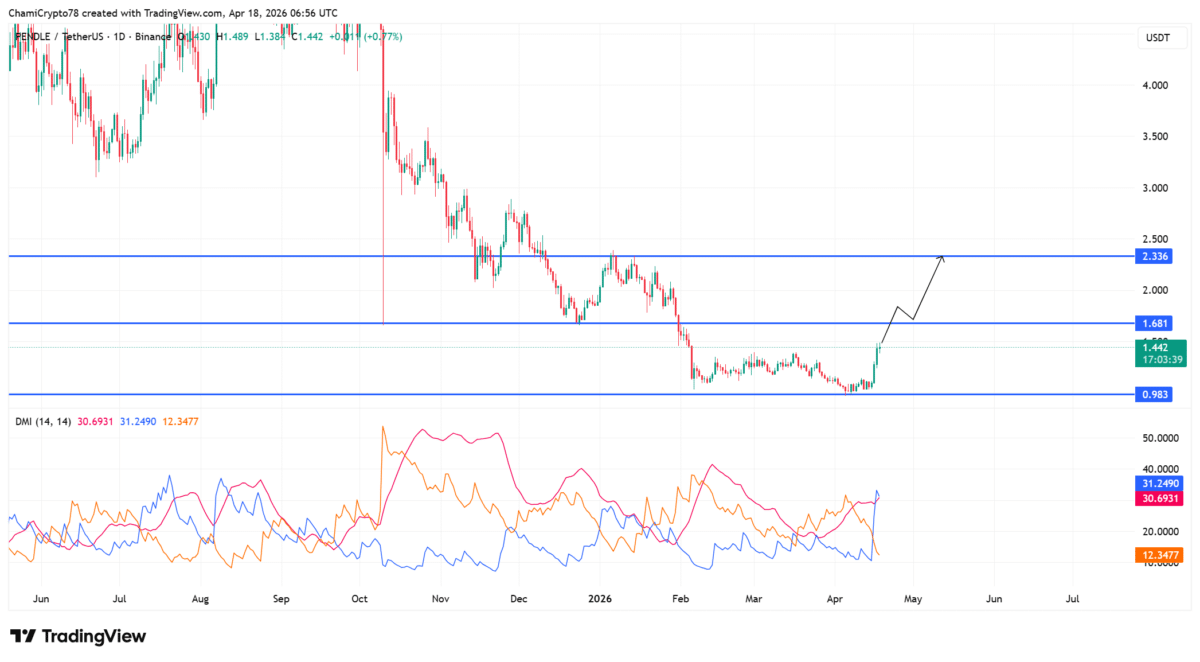Image resolution: width=1200 pixels, height=662 pixels.
Task: Click the red 30.6931 DMI axis label
Action: [x=1160, y=497]
